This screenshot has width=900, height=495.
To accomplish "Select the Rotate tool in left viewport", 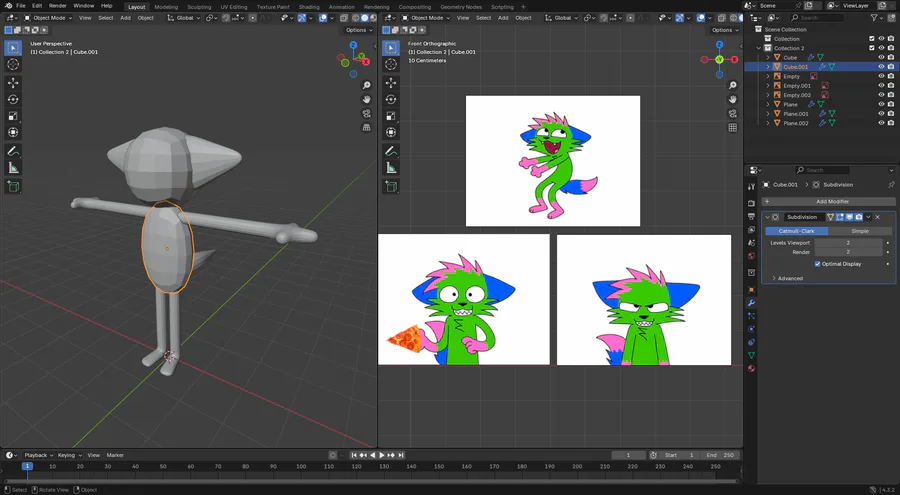I will (x=13, y=99).
